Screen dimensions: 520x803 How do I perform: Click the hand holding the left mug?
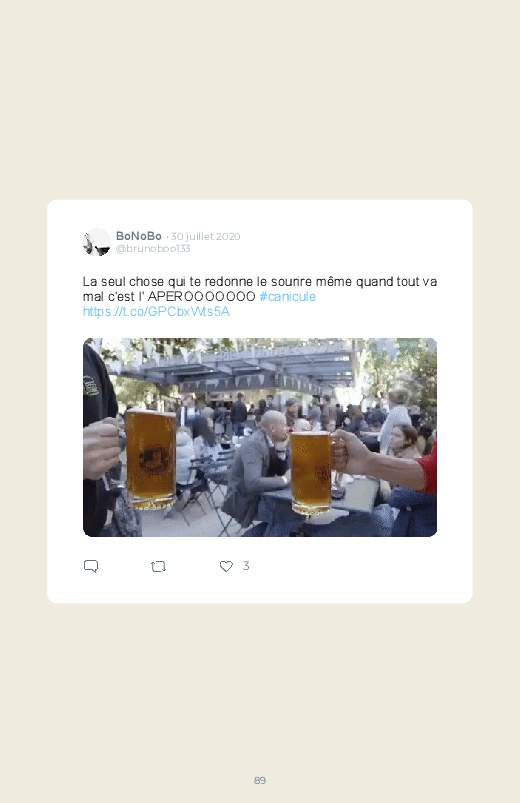(102, 447)
